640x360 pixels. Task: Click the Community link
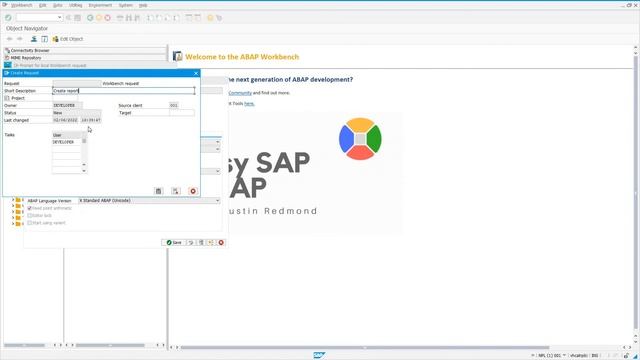[240, 93]
